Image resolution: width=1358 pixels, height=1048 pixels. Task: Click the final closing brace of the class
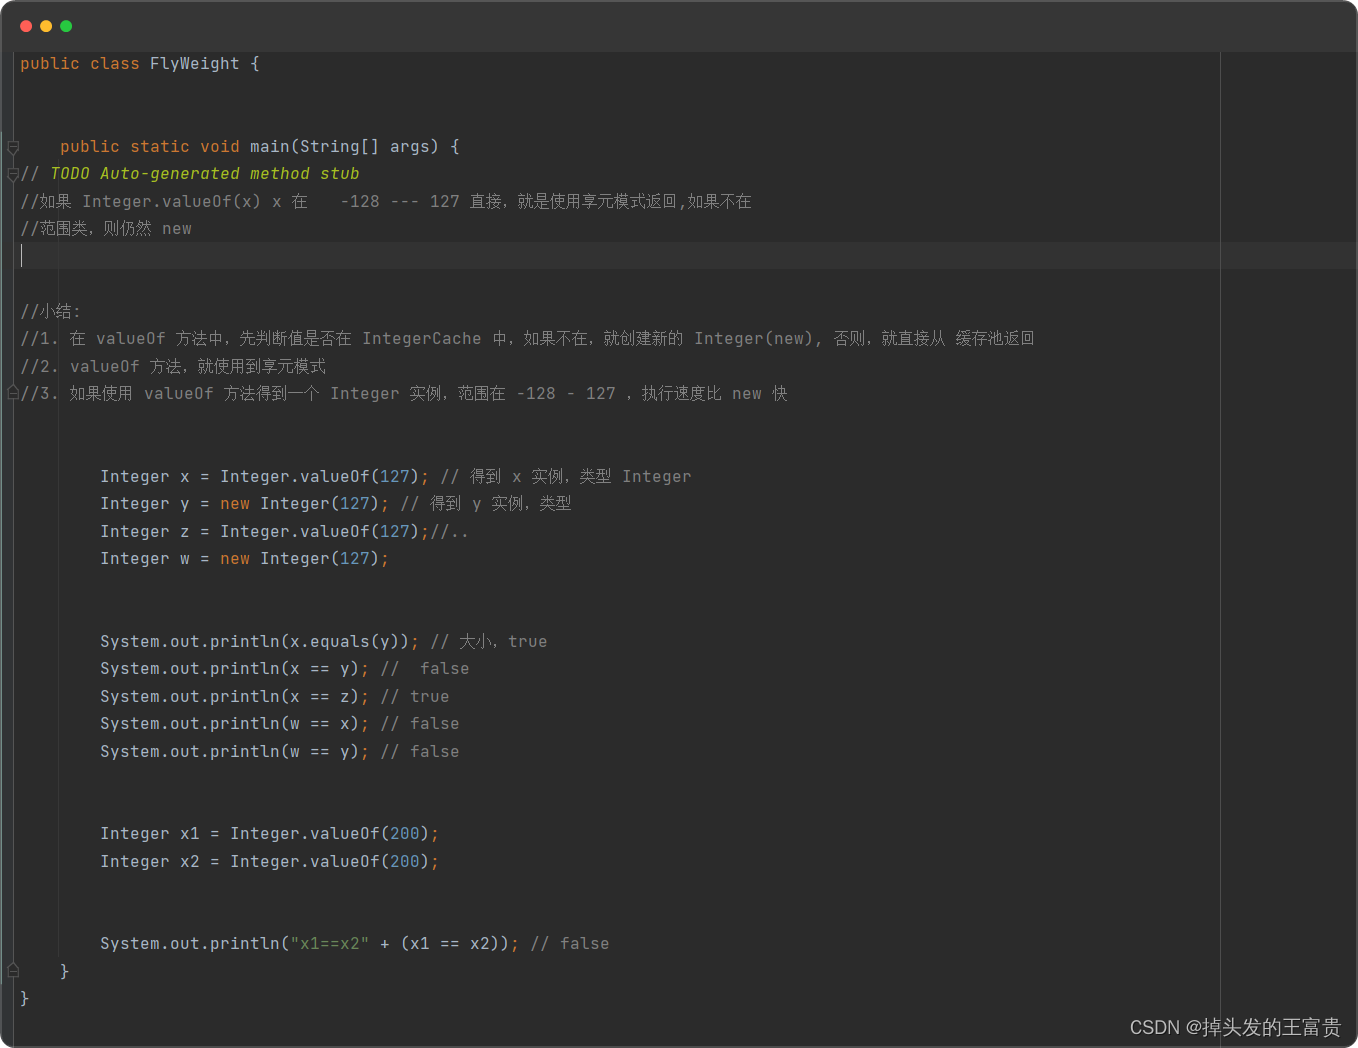click(25, 998)
